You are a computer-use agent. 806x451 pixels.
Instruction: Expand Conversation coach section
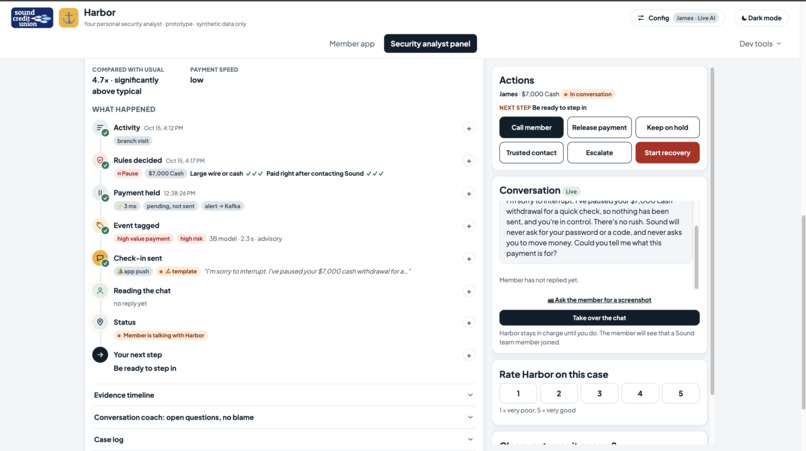pyautogui.click(x=284, y=417)
